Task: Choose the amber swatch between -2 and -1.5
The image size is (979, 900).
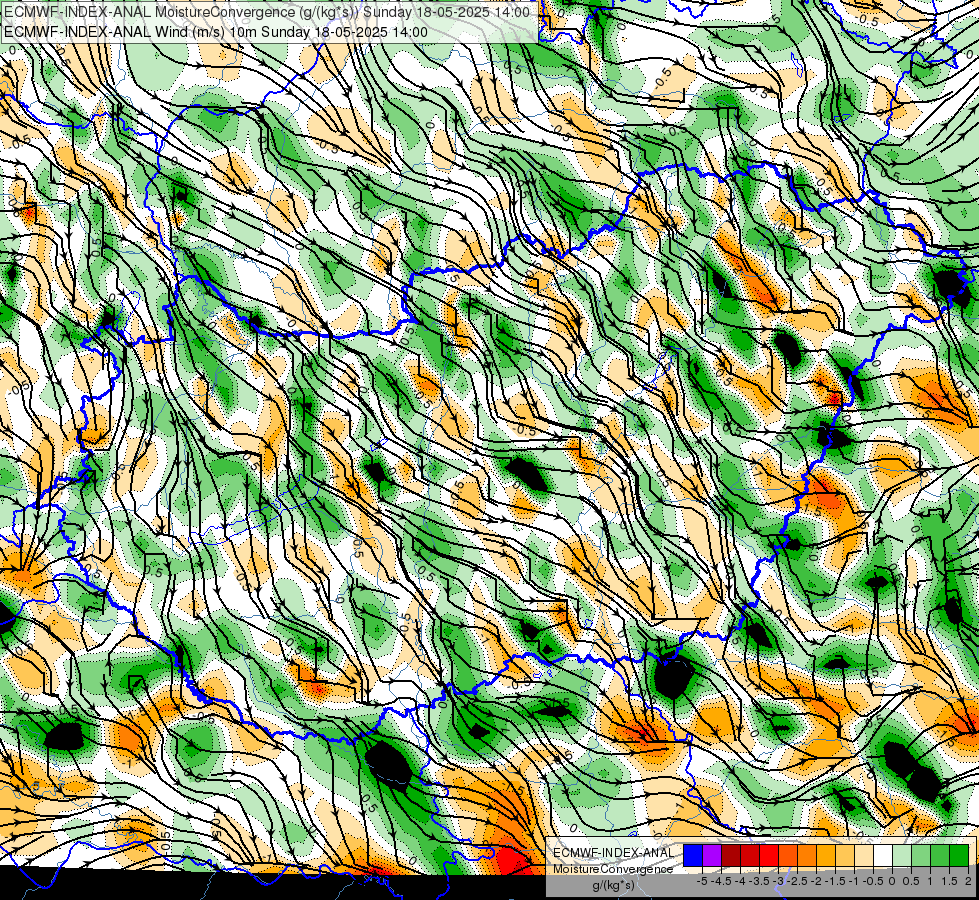Action: 826,855
